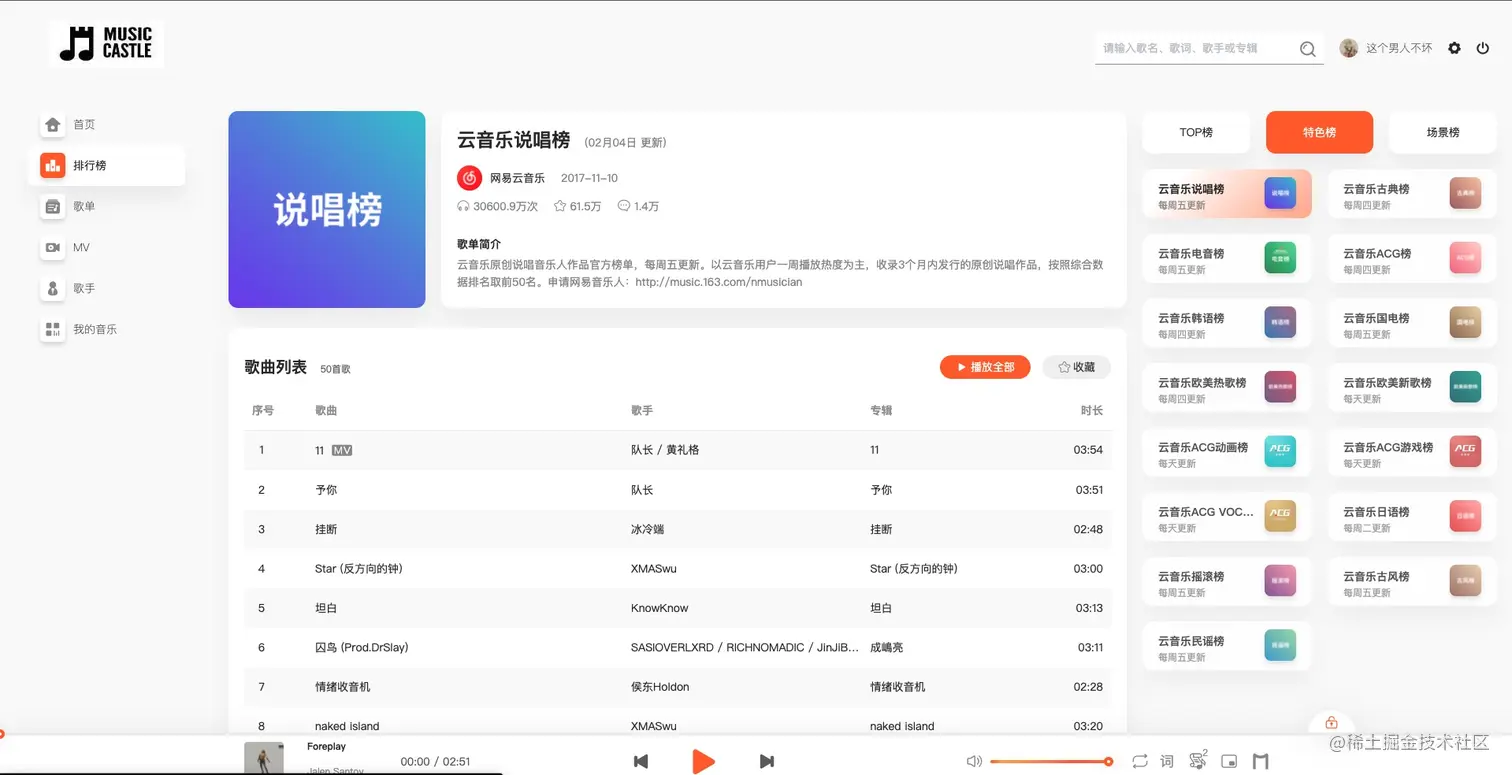Click the 收藏 button
The height and width of the screenshot is (775, 1512).
[1076, 367]
